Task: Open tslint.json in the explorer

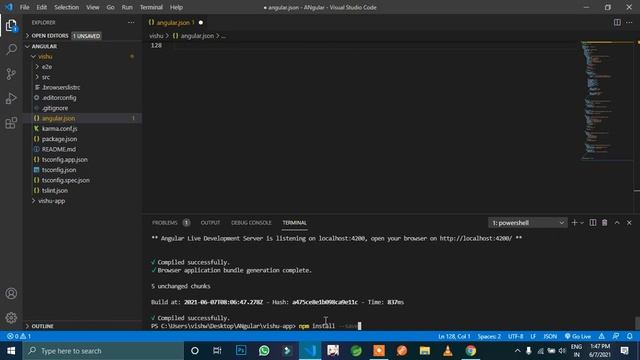Action: pyautogui.click(x=55, y=191)
